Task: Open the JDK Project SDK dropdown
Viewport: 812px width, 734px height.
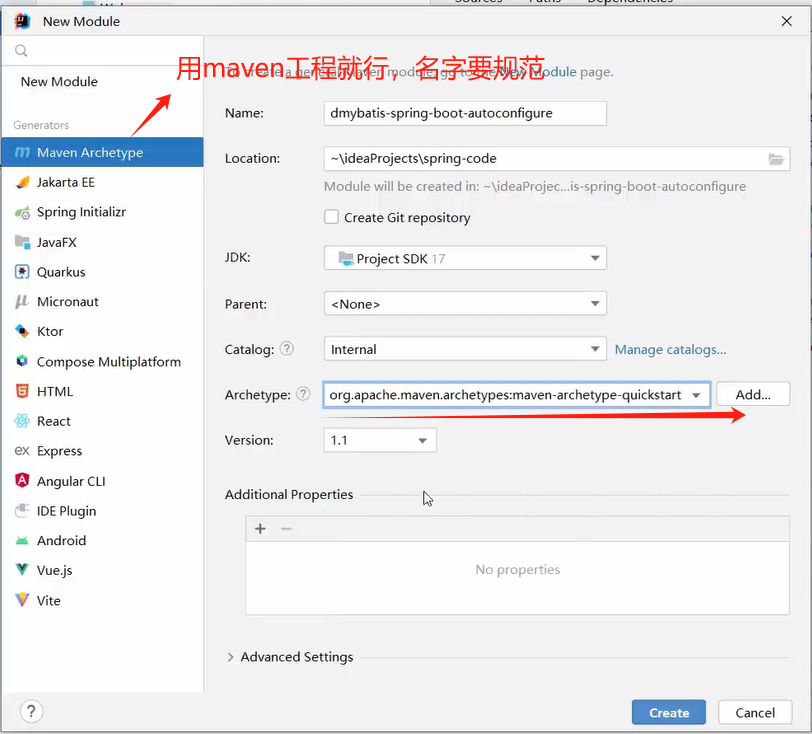Action: tap(465, 258)
